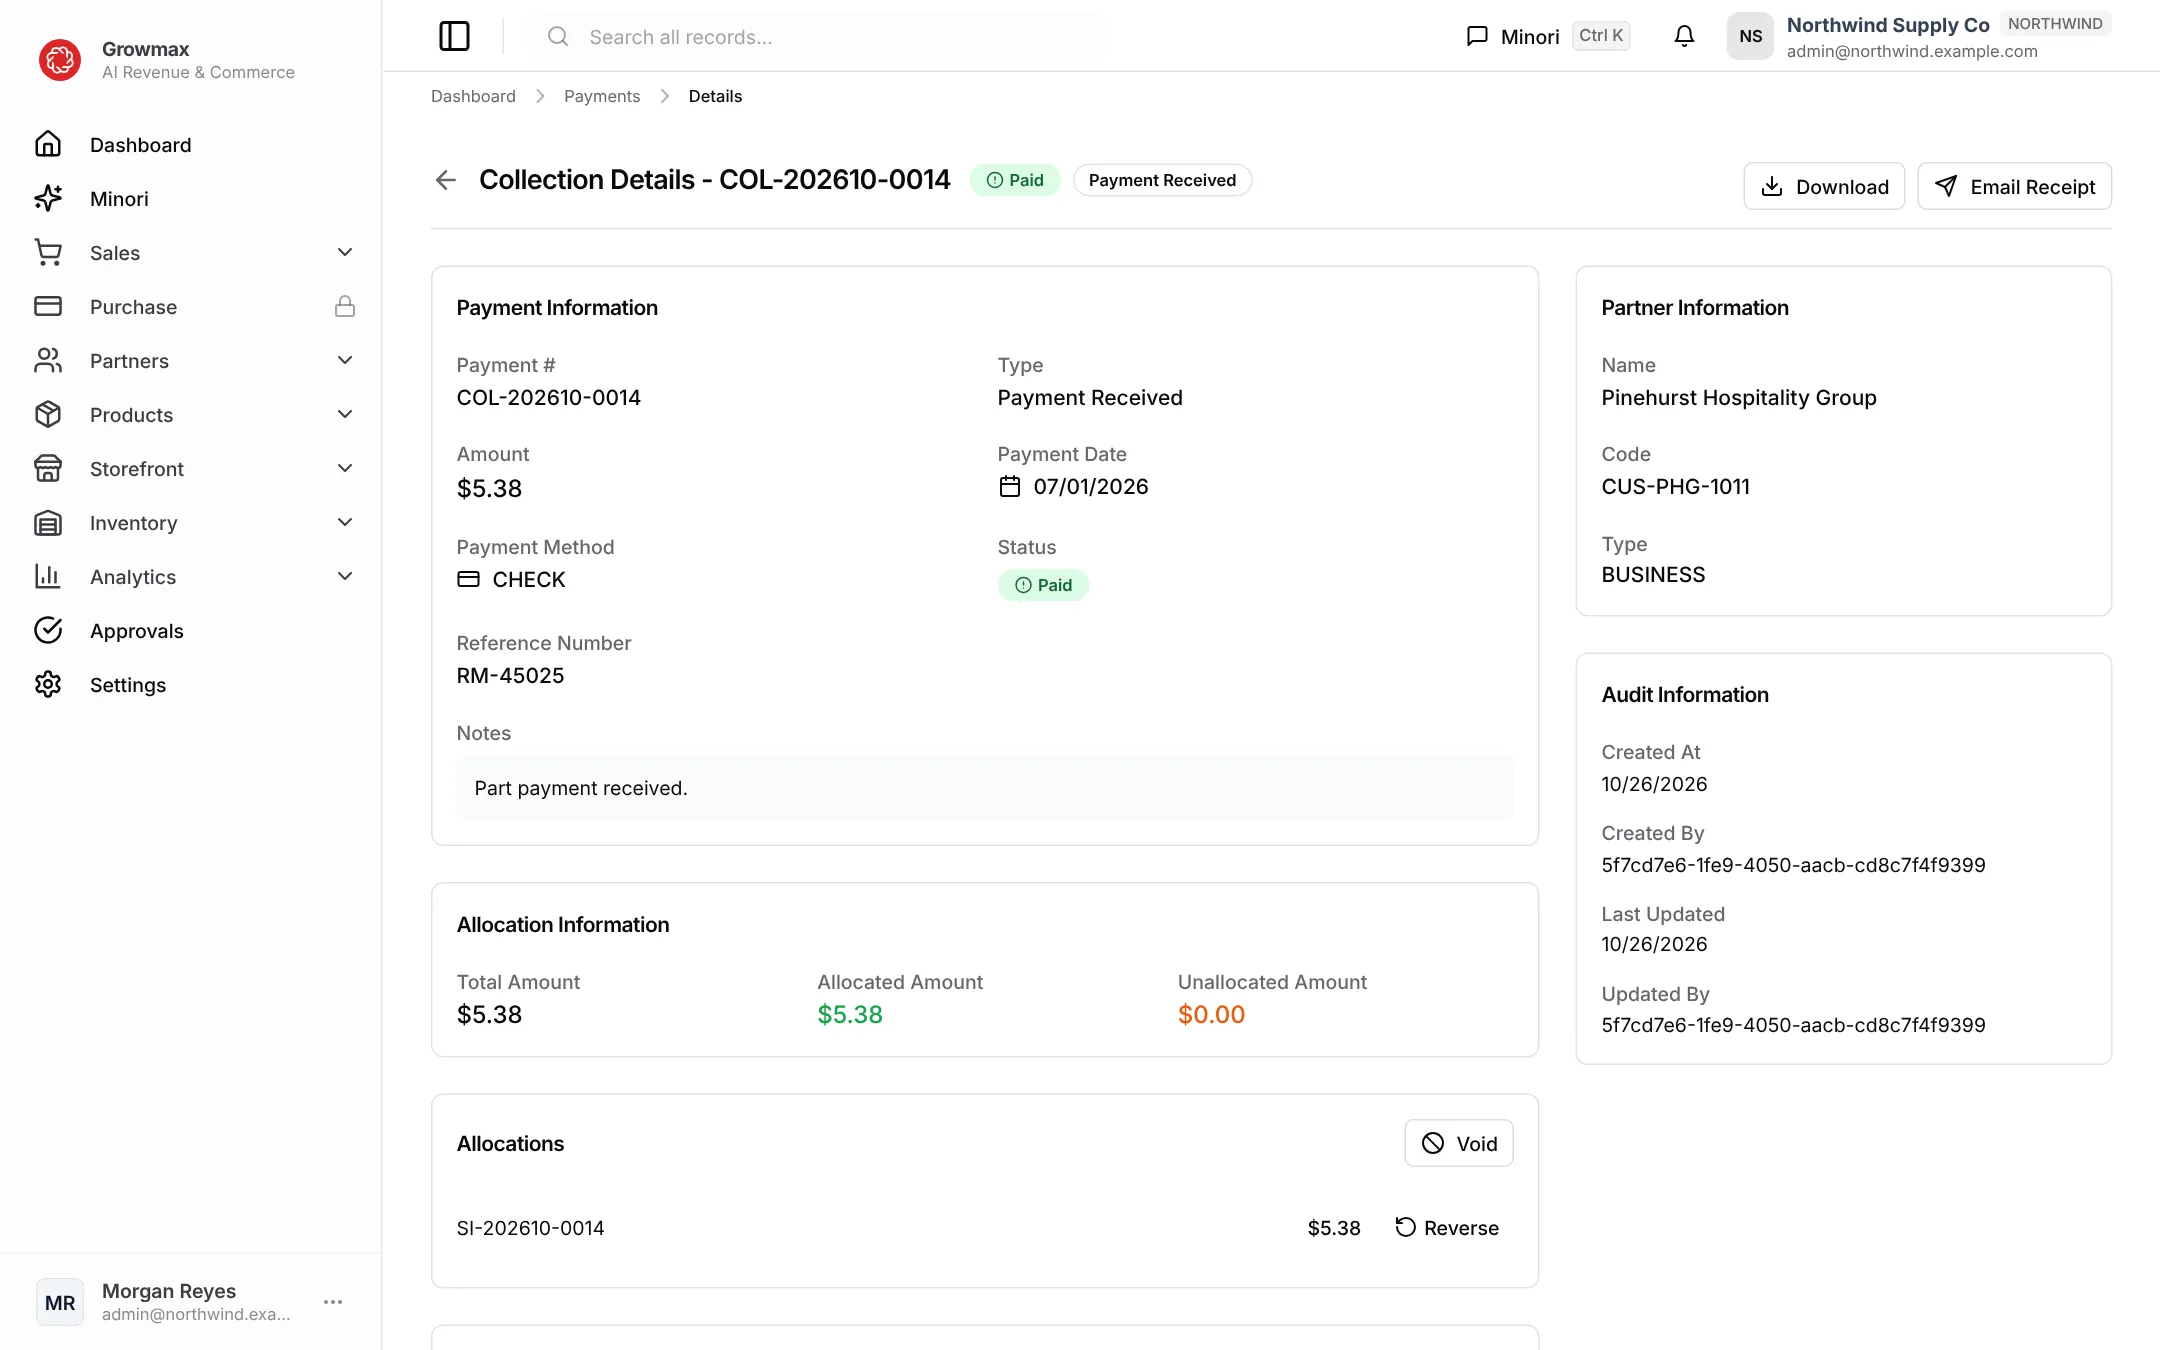Go to Dashboard breadcrumb

[x=473, y=96]
